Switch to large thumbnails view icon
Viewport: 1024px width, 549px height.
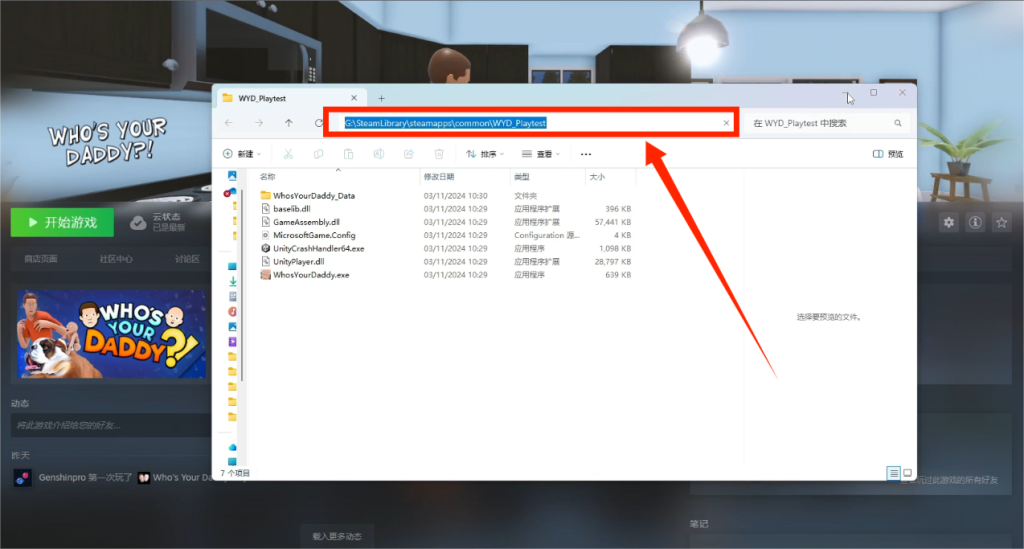(907, 473)
